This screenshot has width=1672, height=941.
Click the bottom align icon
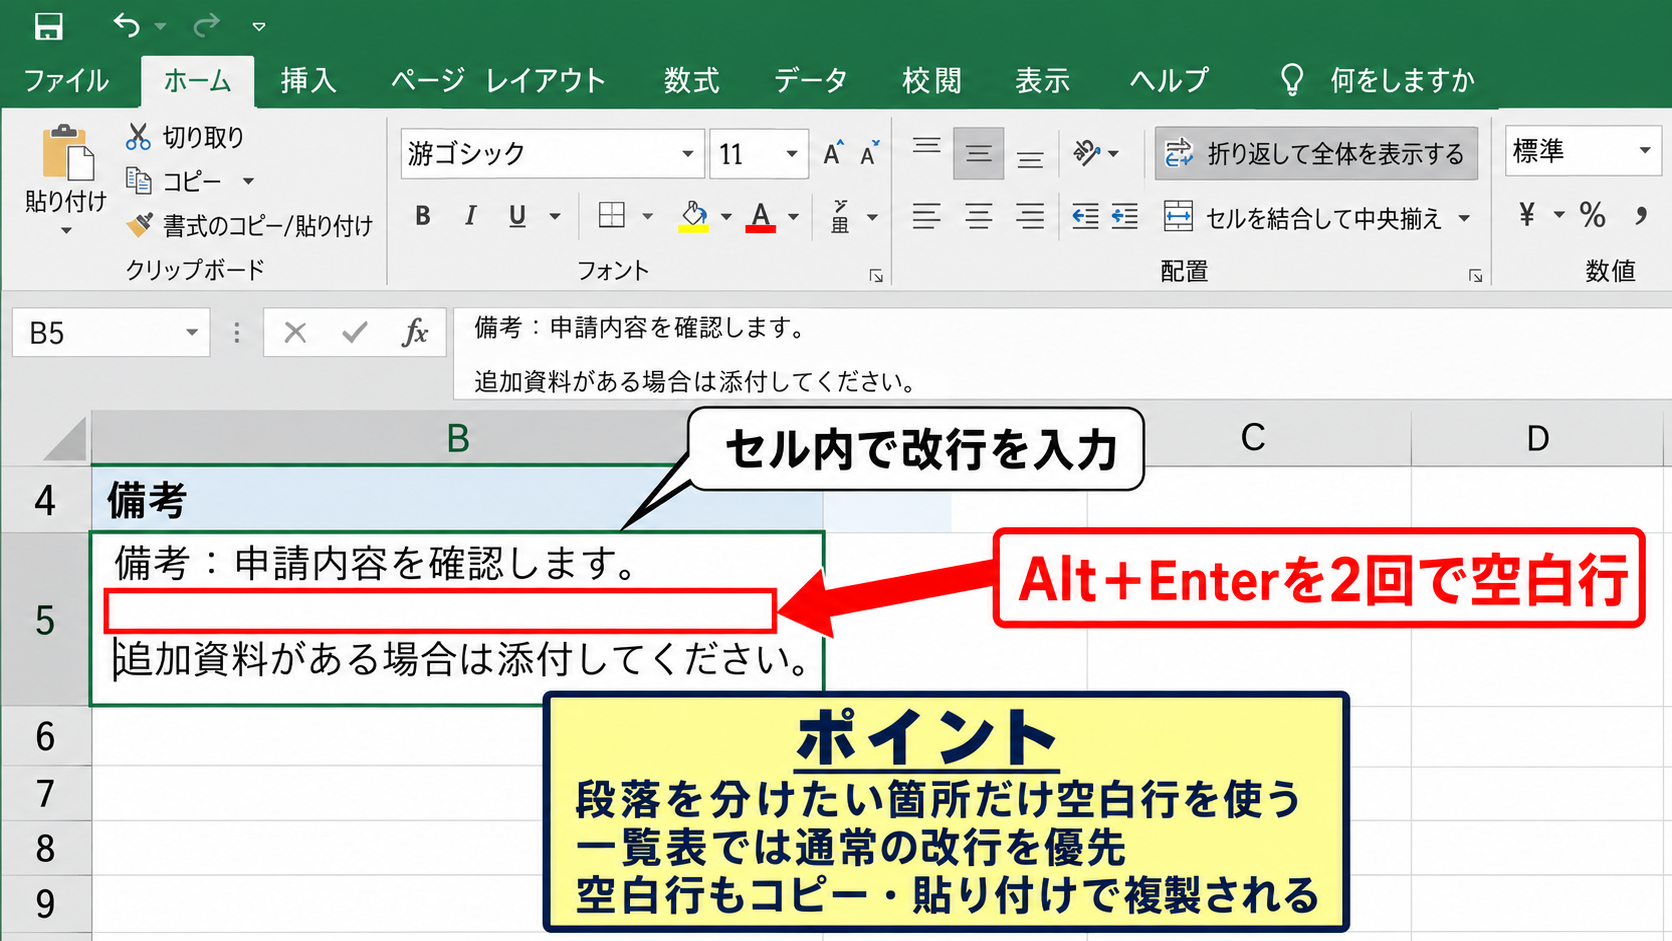tap(1030, 160)
